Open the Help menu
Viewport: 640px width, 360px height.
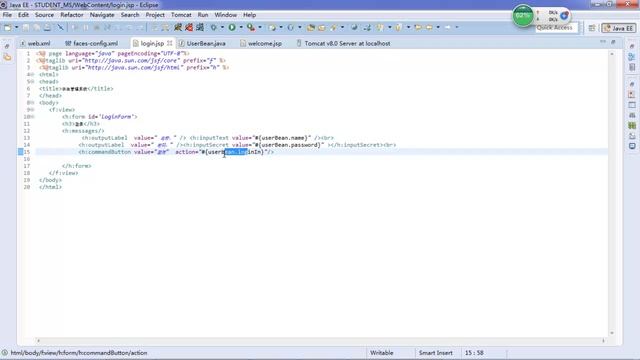coord(249,15)
